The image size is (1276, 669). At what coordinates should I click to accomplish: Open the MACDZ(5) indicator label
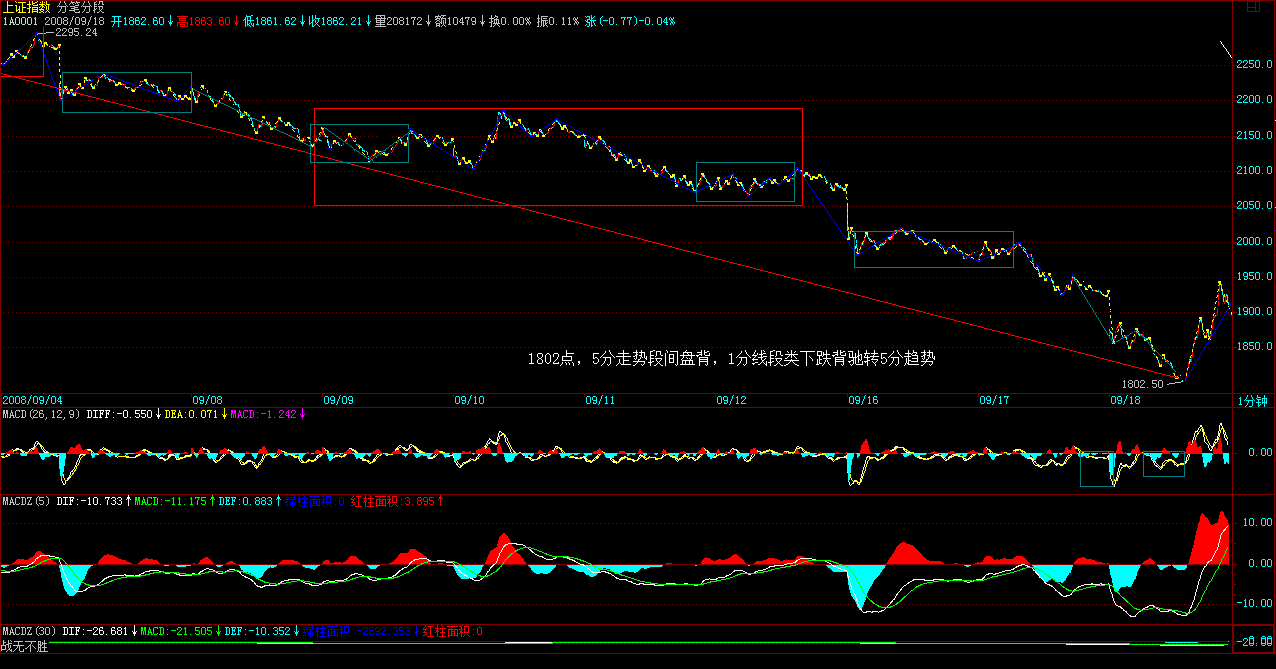(26, 501)
